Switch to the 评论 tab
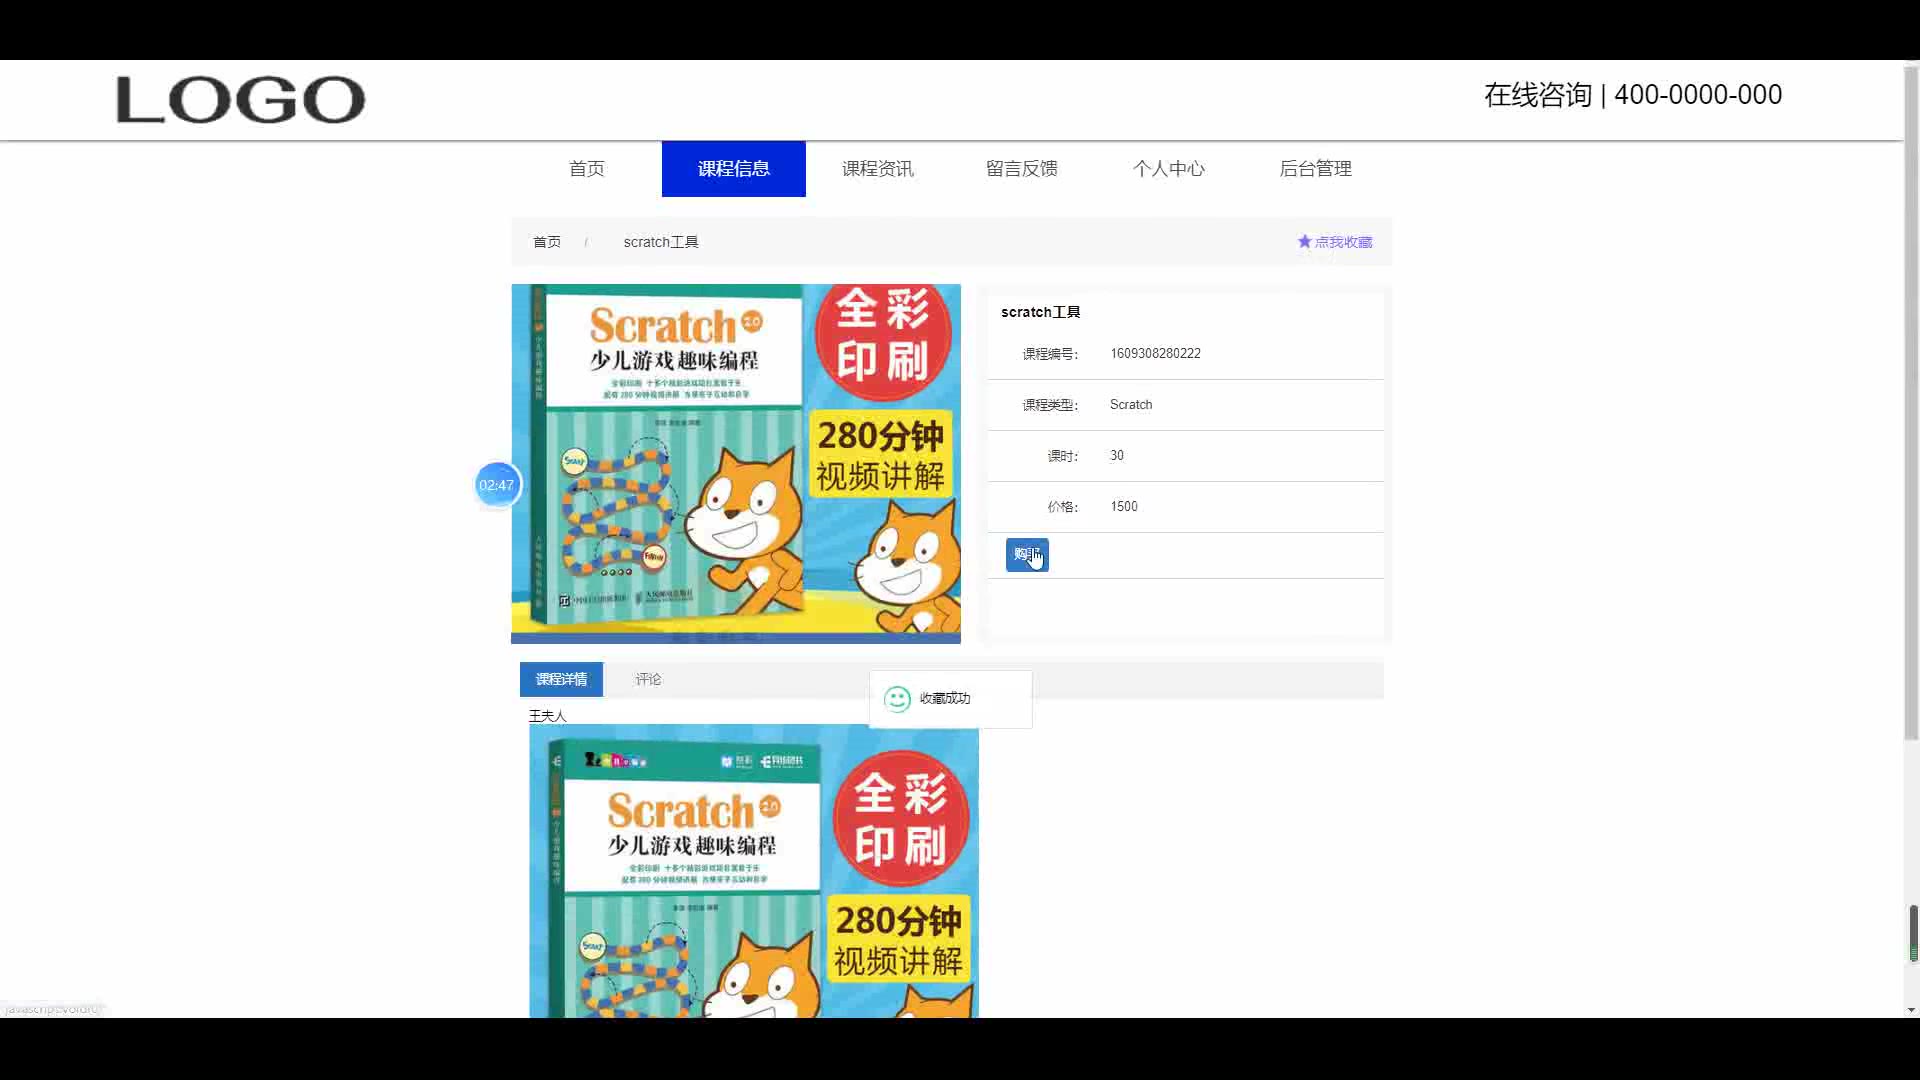Image resolution: width=1920 pixels, height=1080 pixels. click(648, 679)
